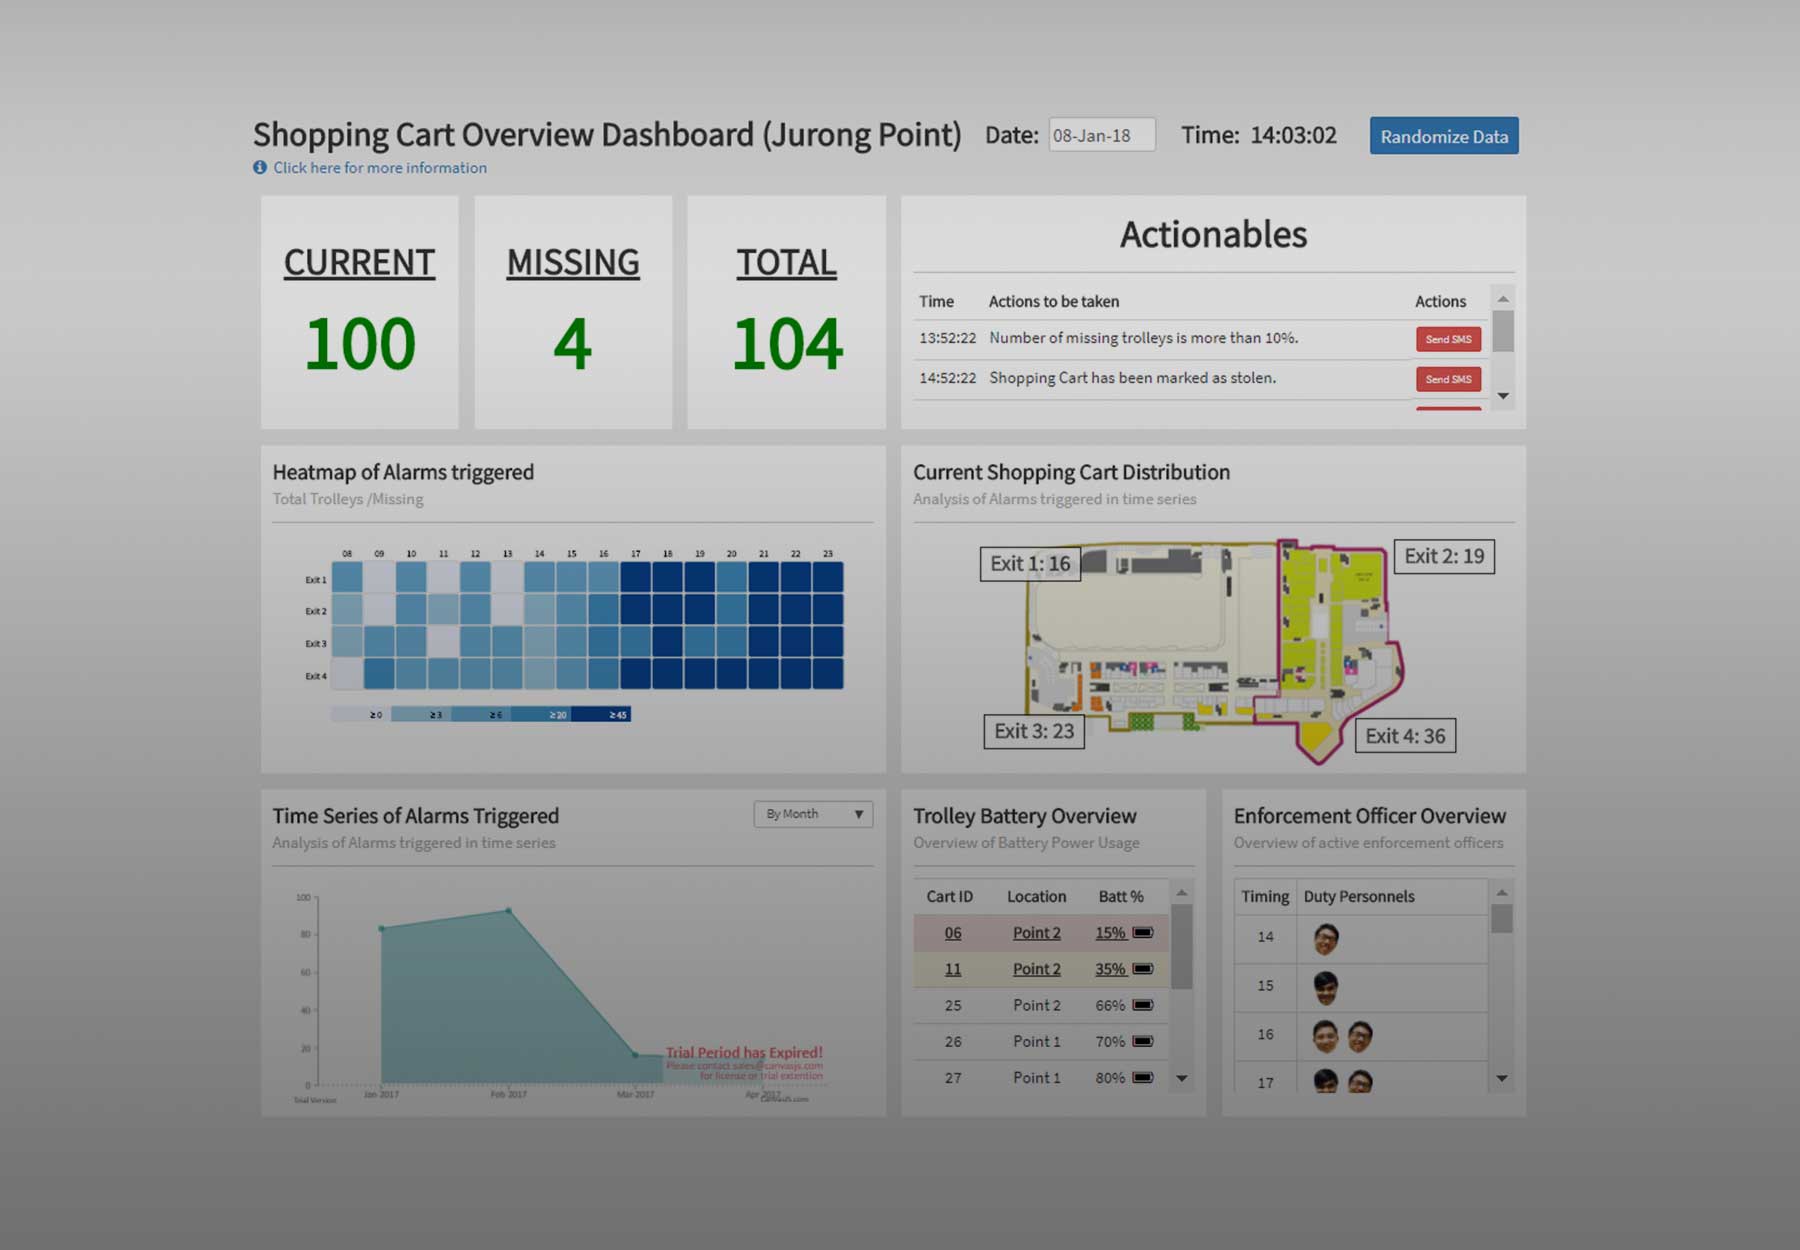Click the Exit 4 row label in heatmap
The image size is (1800, 1250).
316,677
